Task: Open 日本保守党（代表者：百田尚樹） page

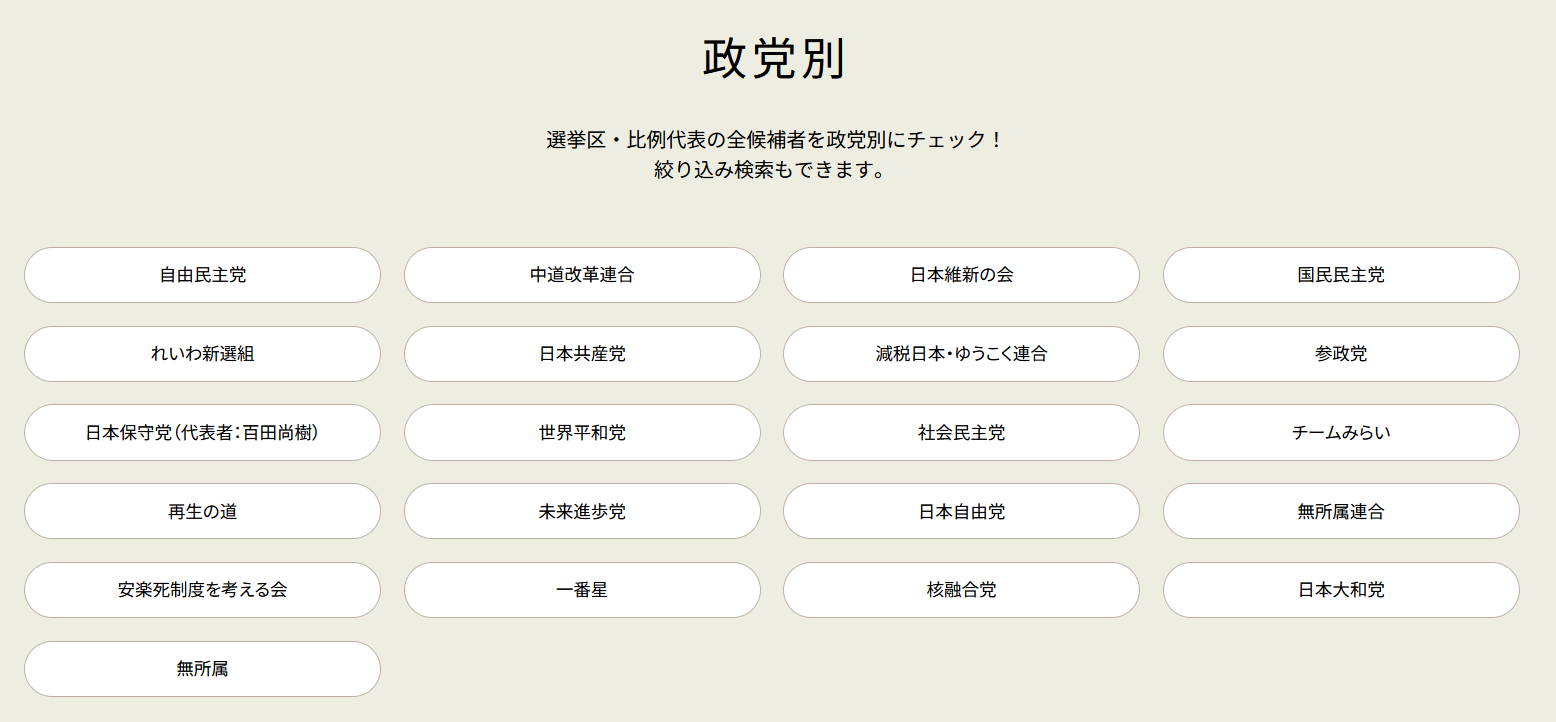Action: pyautogui.click(x=202, y=433)
